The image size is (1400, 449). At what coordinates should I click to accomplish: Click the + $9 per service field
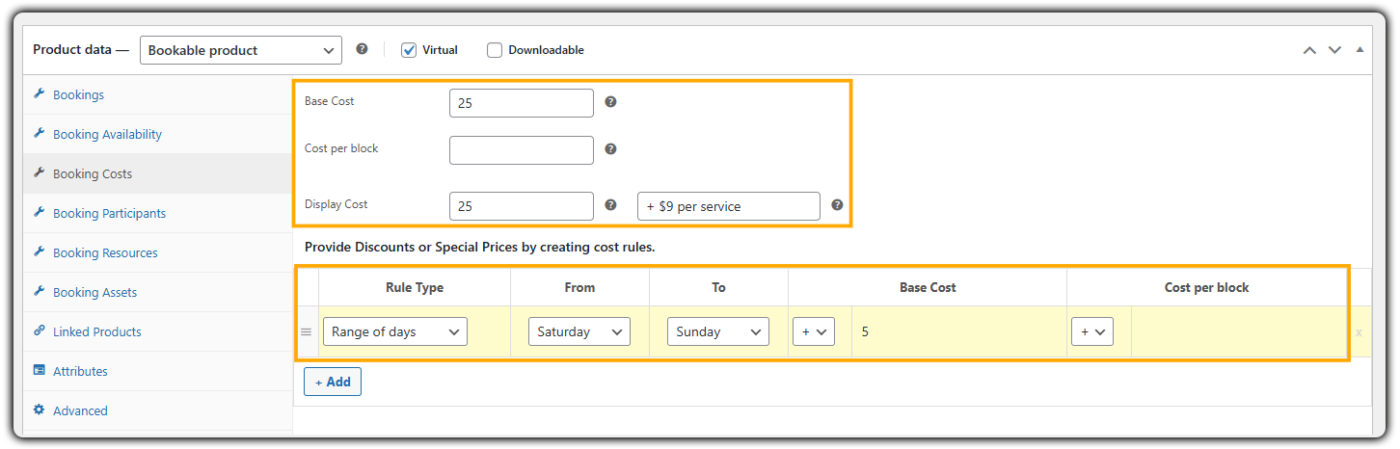tap(728, 206)
